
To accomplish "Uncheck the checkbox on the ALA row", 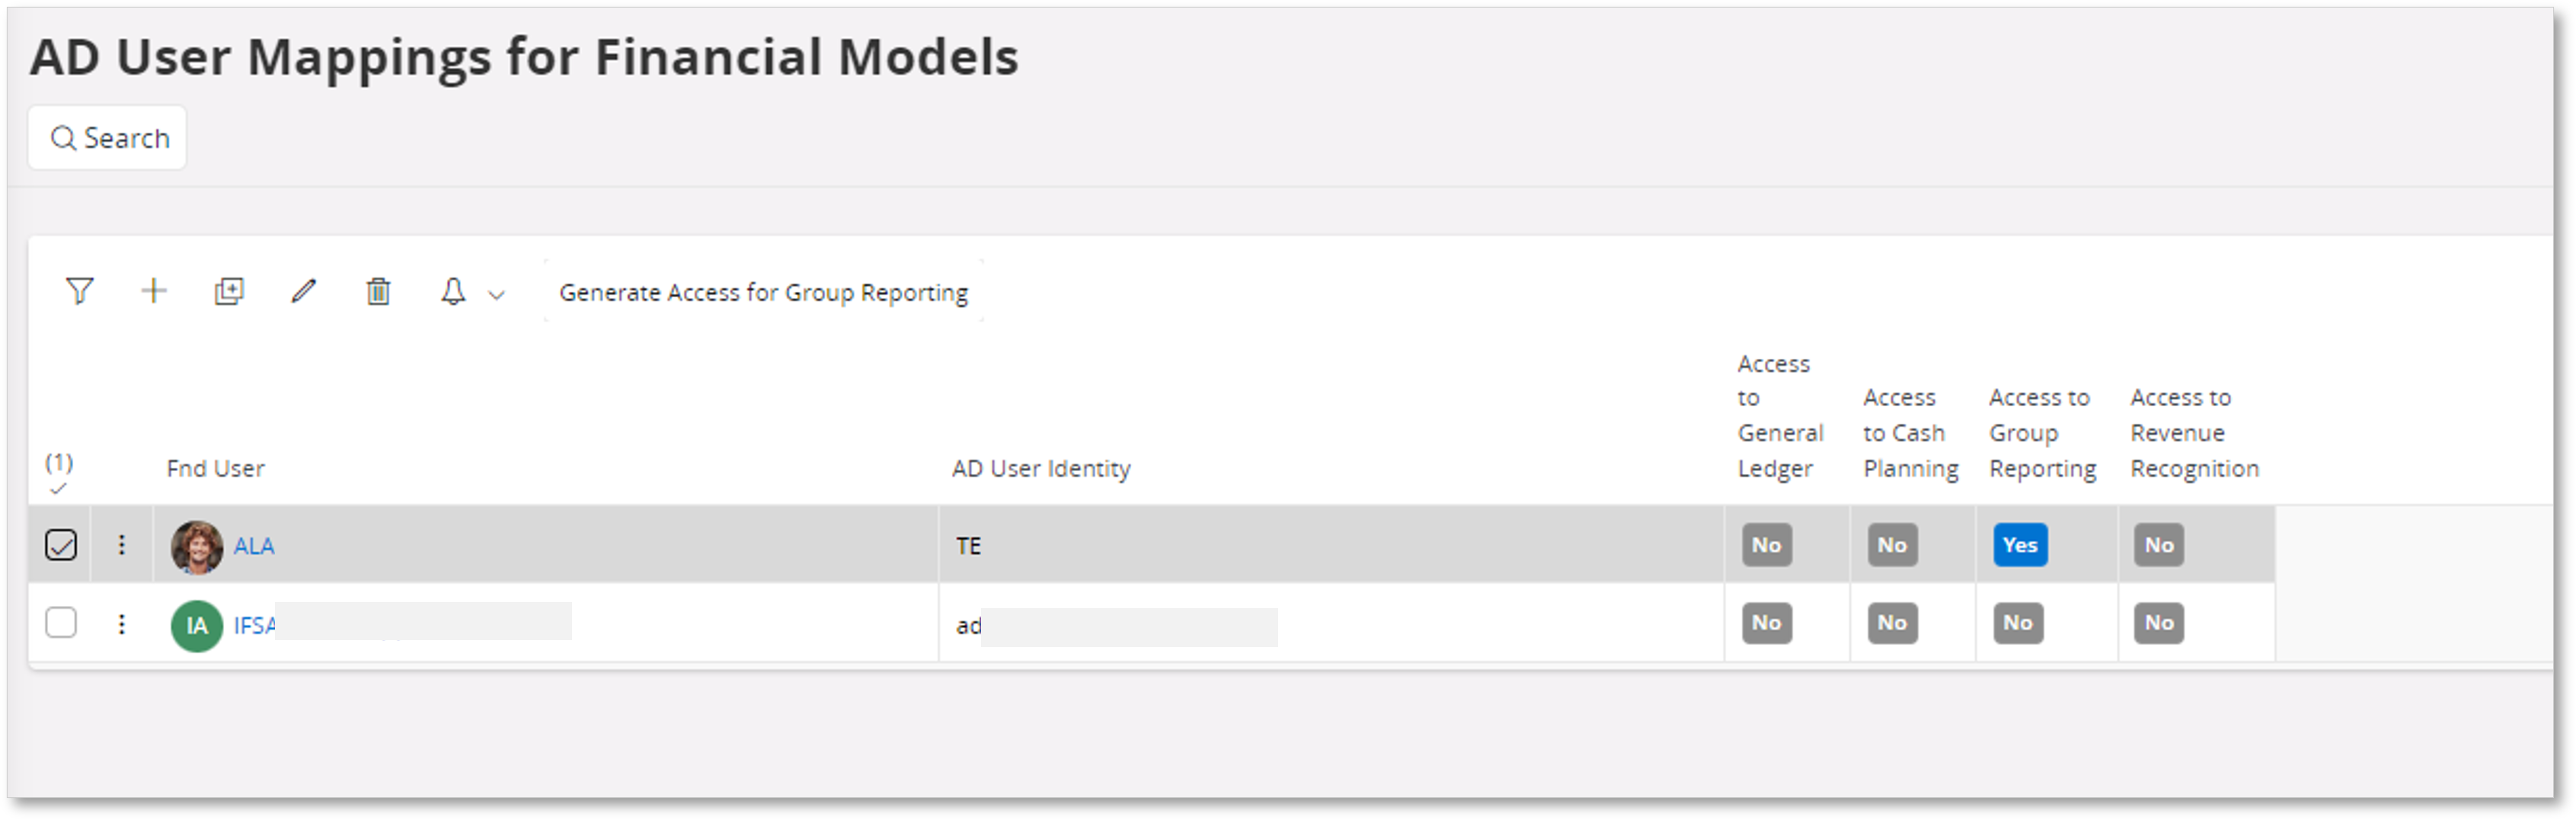I will tap(61, 545).
